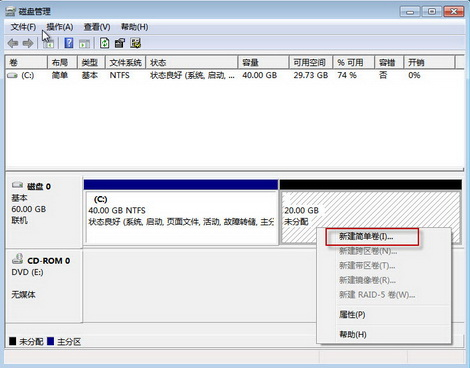
Task: Select the 20.00 GB unallocated space block
Action: 370,212
